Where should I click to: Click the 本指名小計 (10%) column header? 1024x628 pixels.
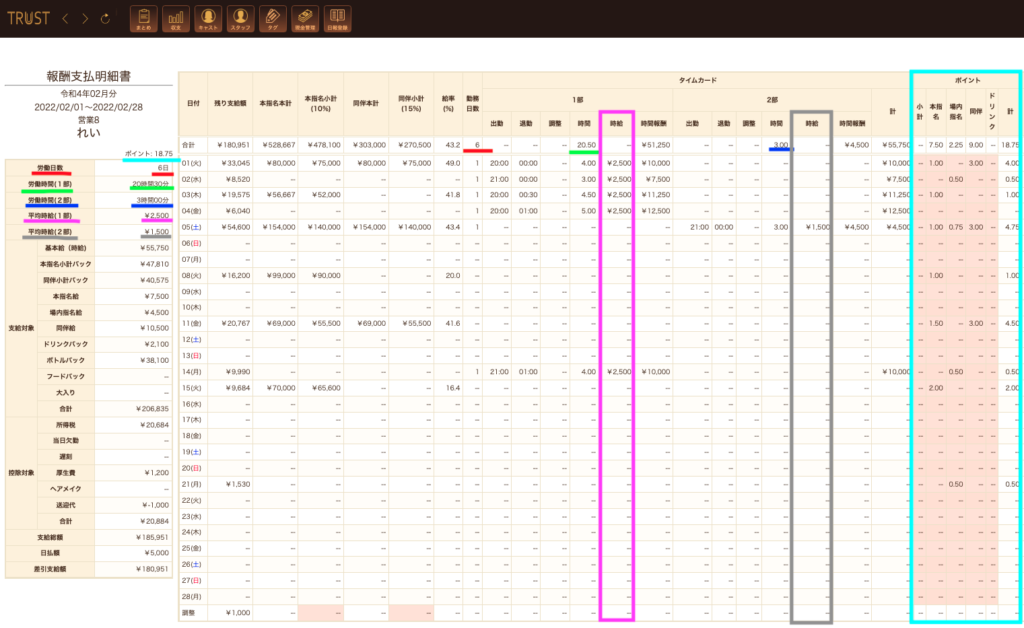tap(321, 104)
